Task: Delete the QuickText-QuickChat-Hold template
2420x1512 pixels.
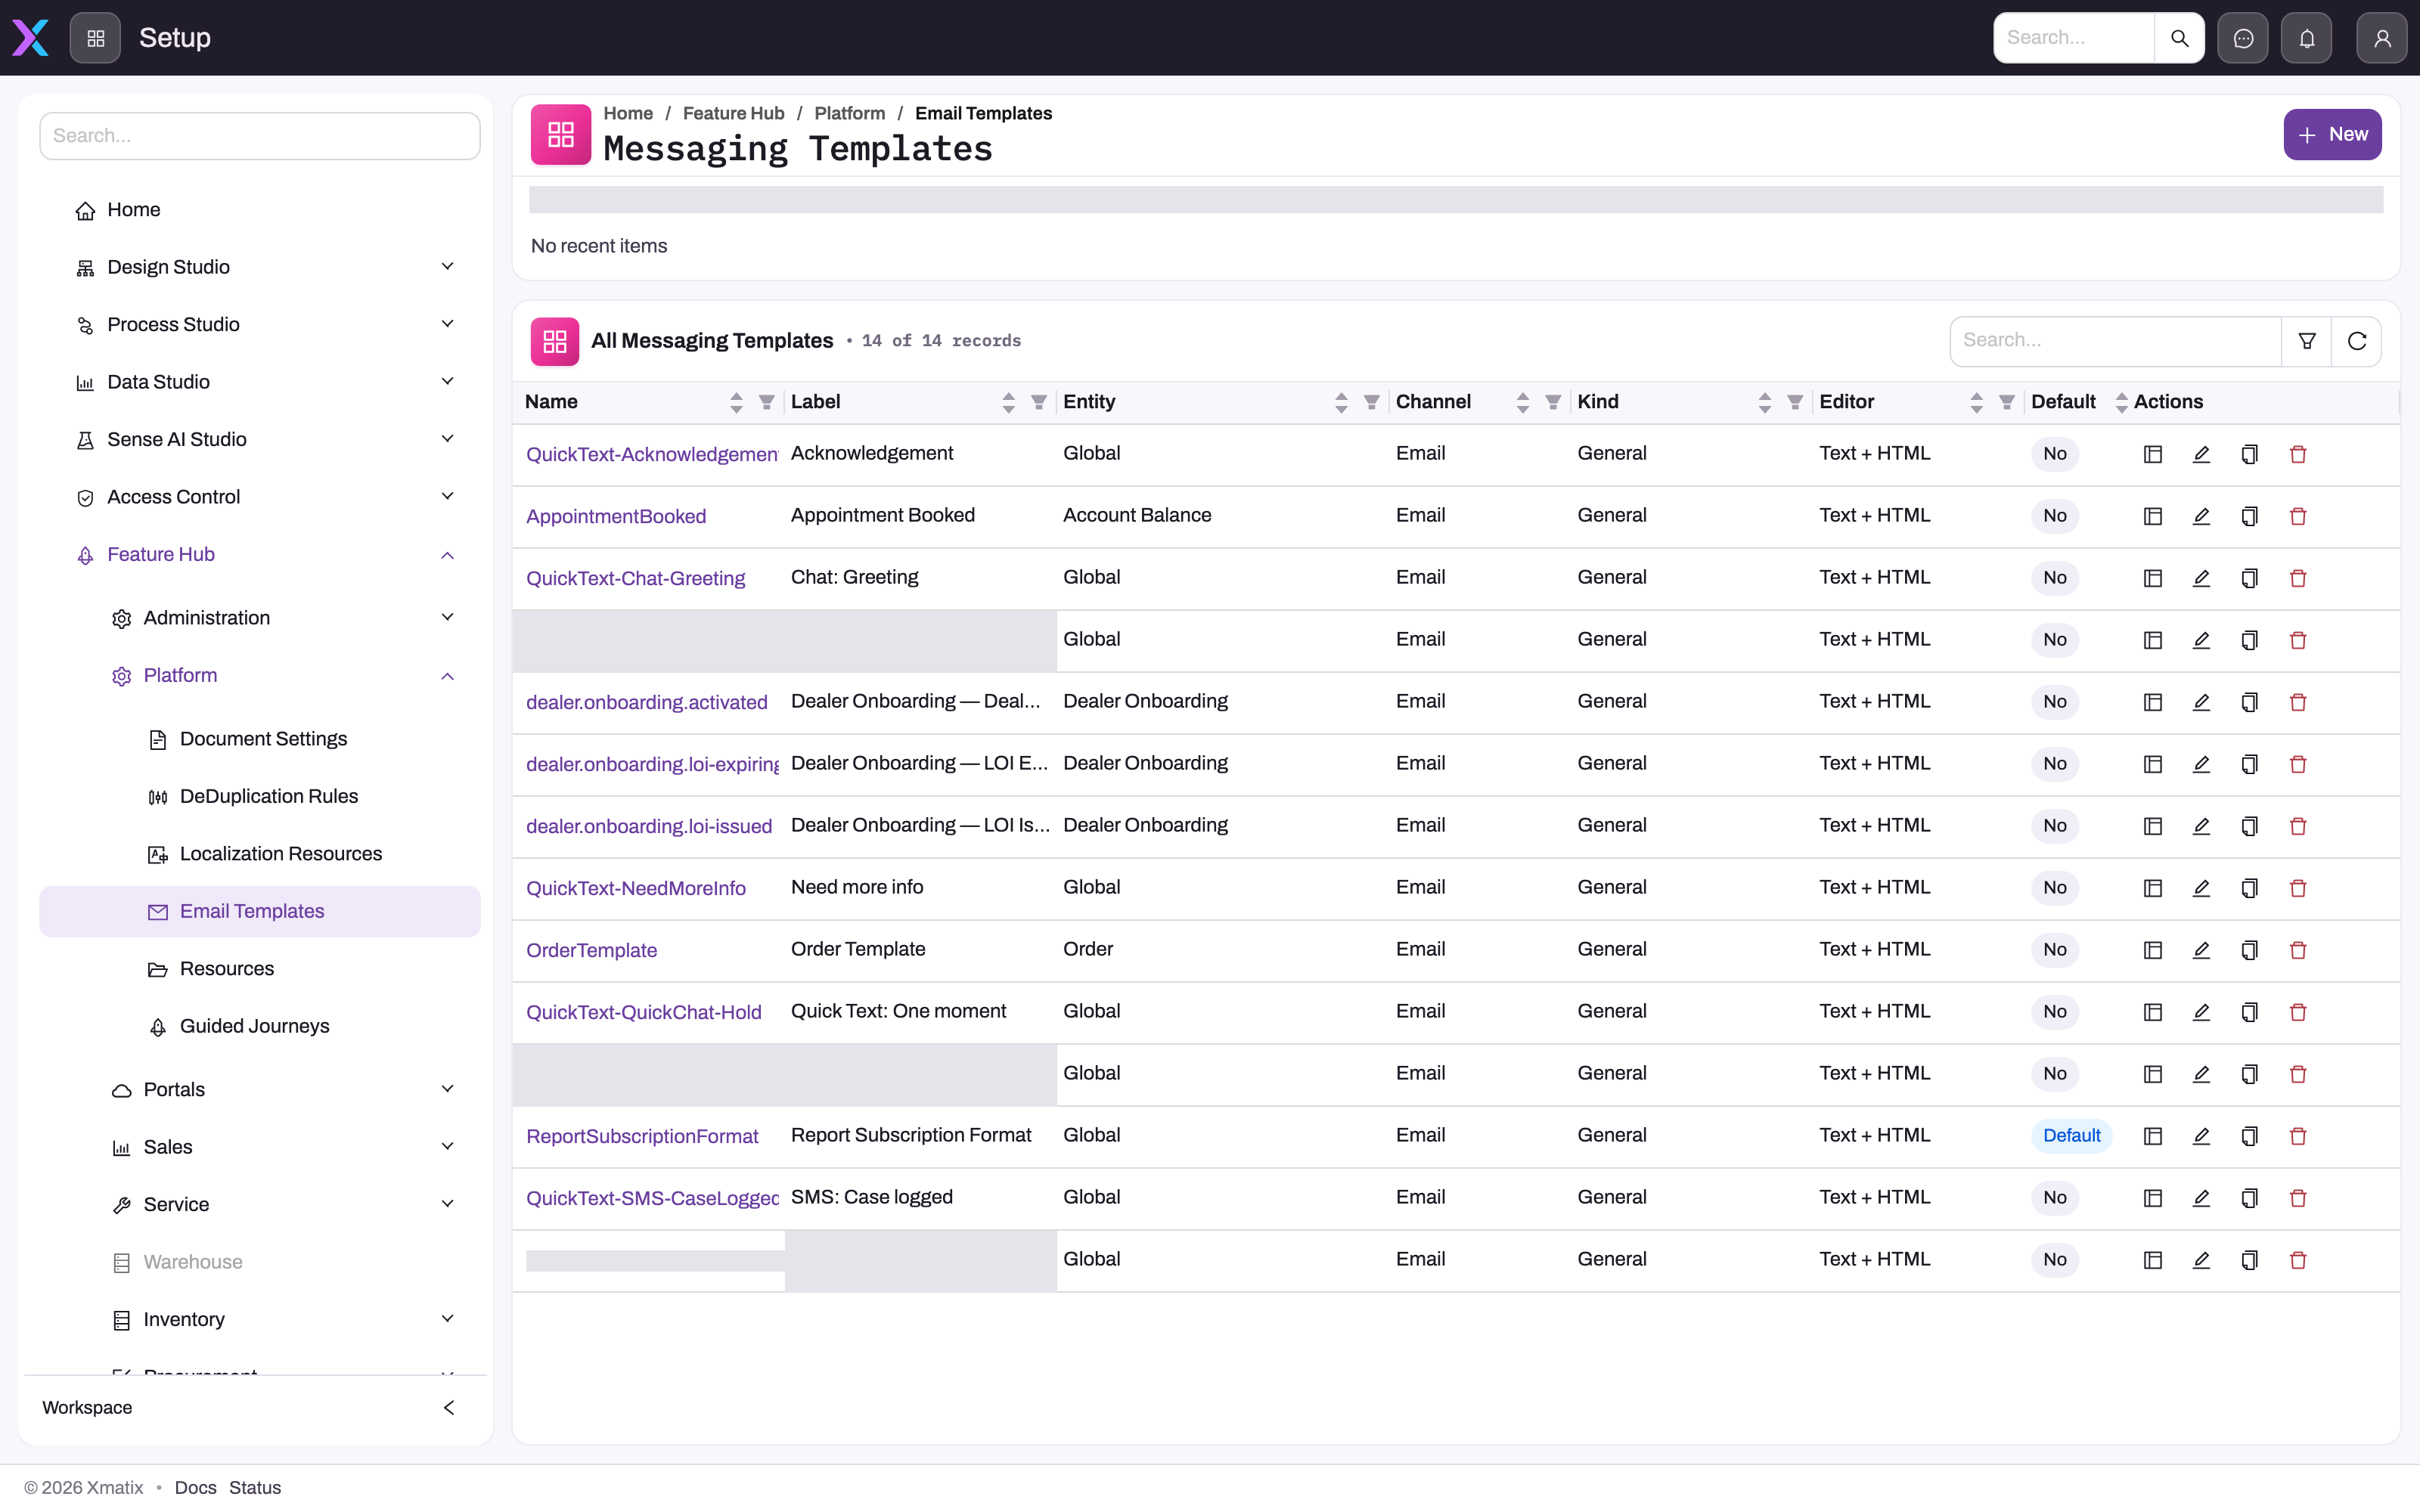Action: [2298, 1012]
